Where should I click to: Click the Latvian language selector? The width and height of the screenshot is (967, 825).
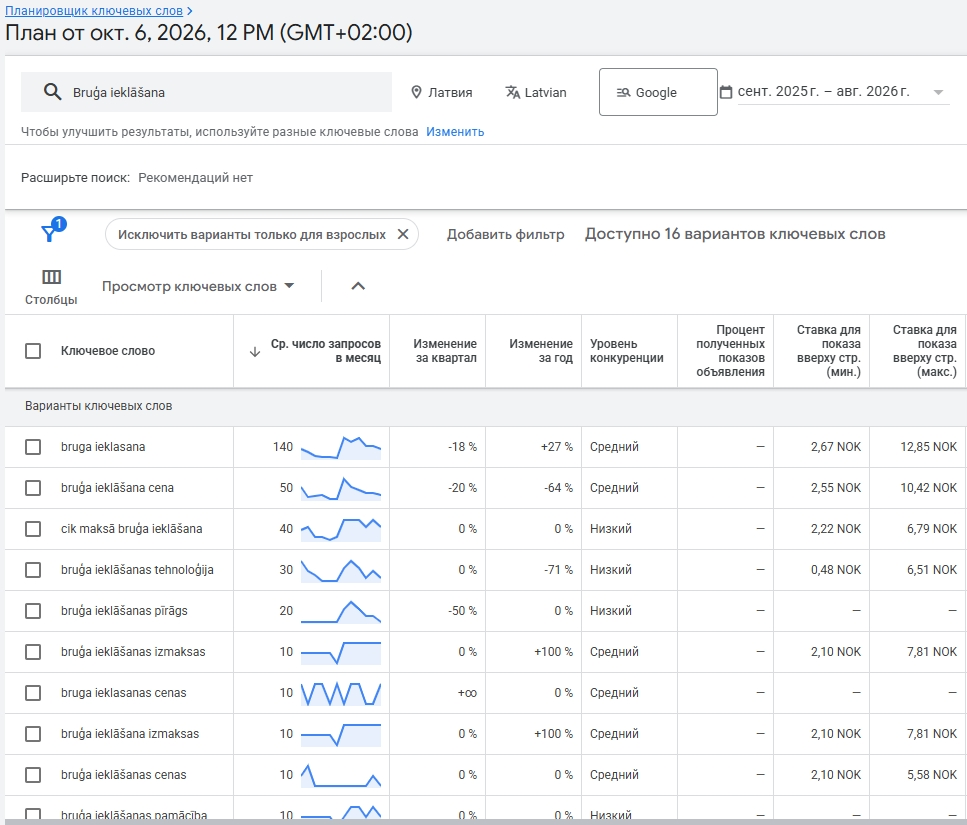pyautogui.click(x=536, y=92)
